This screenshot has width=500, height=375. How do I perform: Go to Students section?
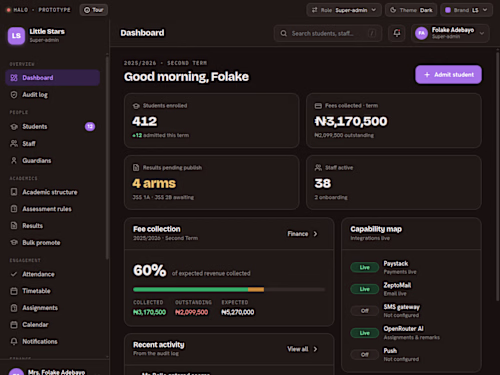click(x=52, y=127)
